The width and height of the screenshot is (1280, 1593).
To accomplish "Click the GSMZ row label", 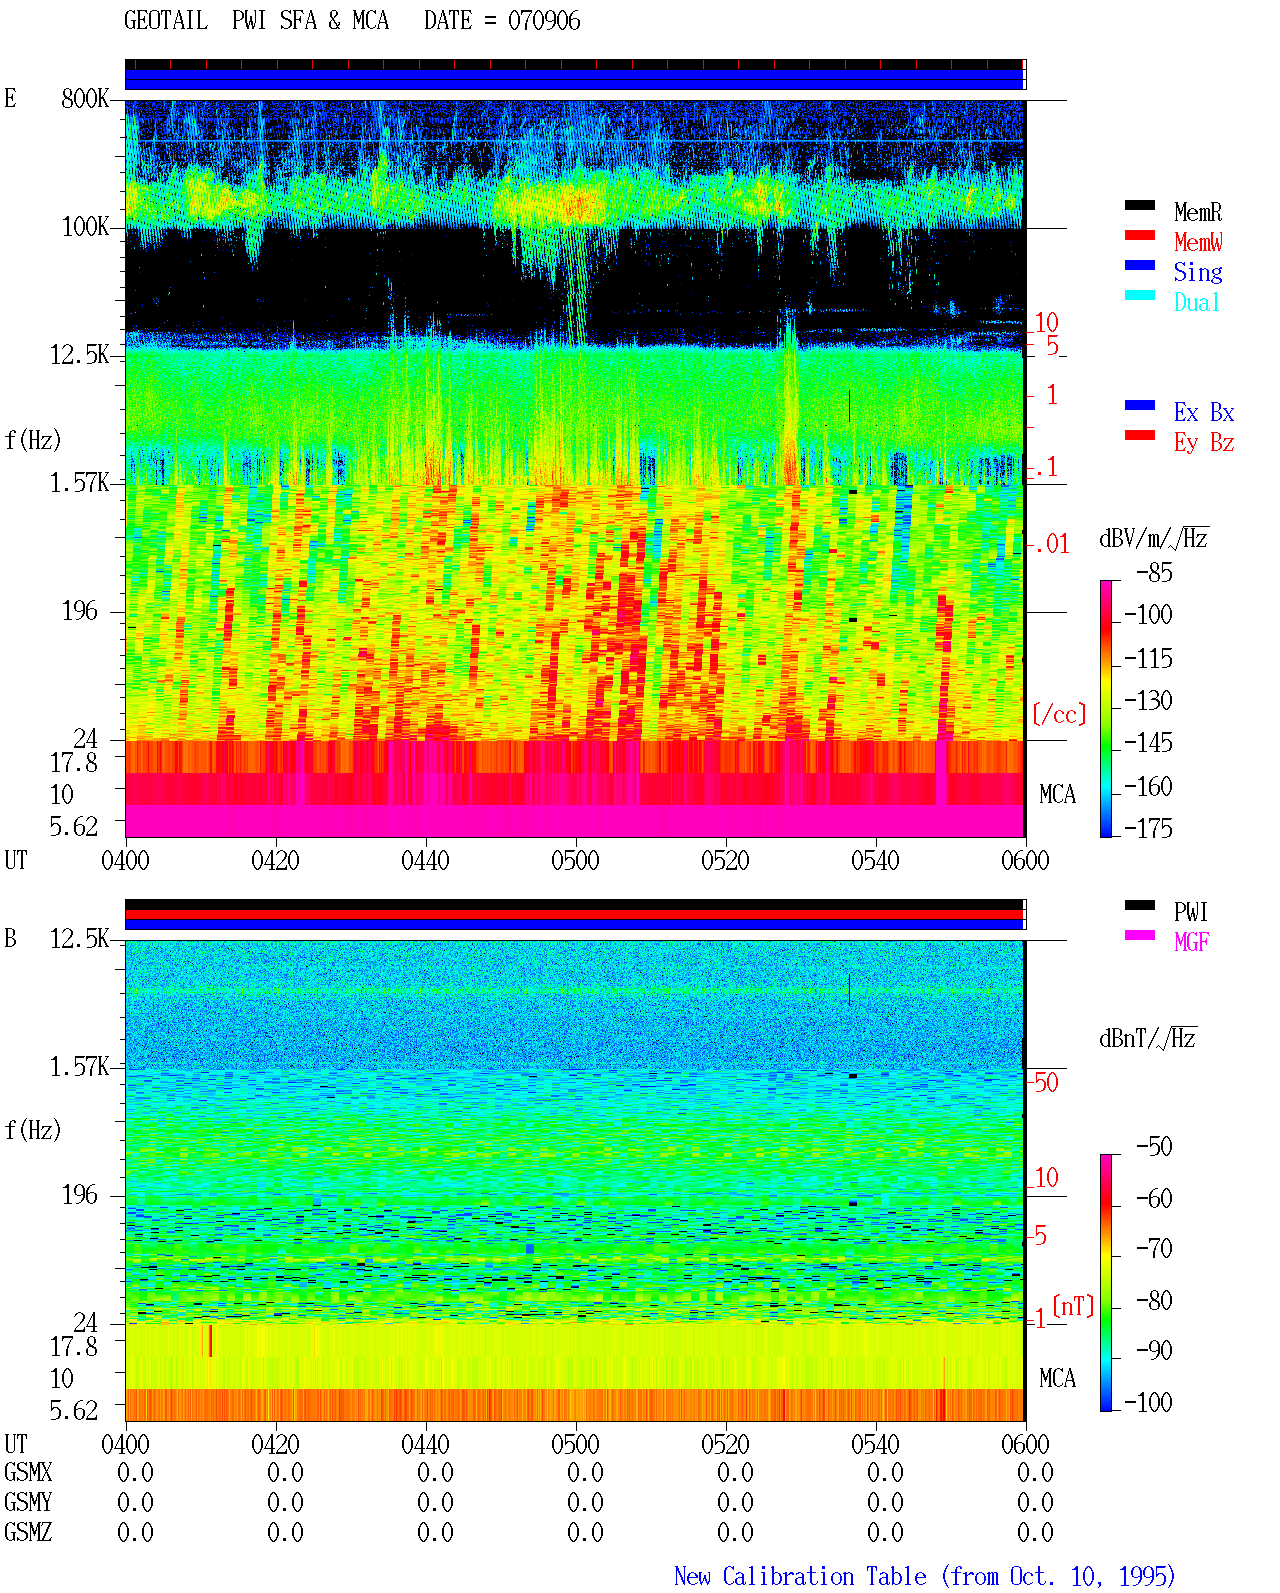I will click(28, 1532).
